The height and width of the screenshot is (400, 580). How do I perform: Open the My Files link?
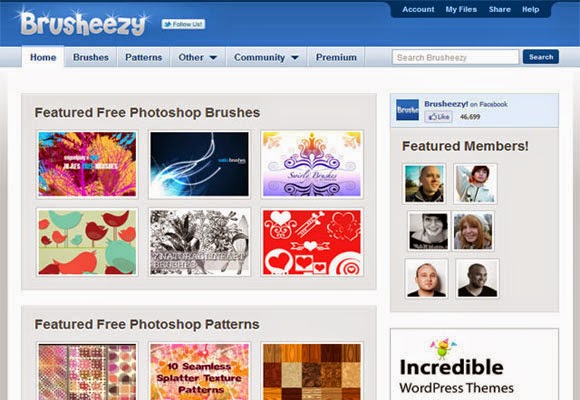pyautogui.click(x=461, y=10)
